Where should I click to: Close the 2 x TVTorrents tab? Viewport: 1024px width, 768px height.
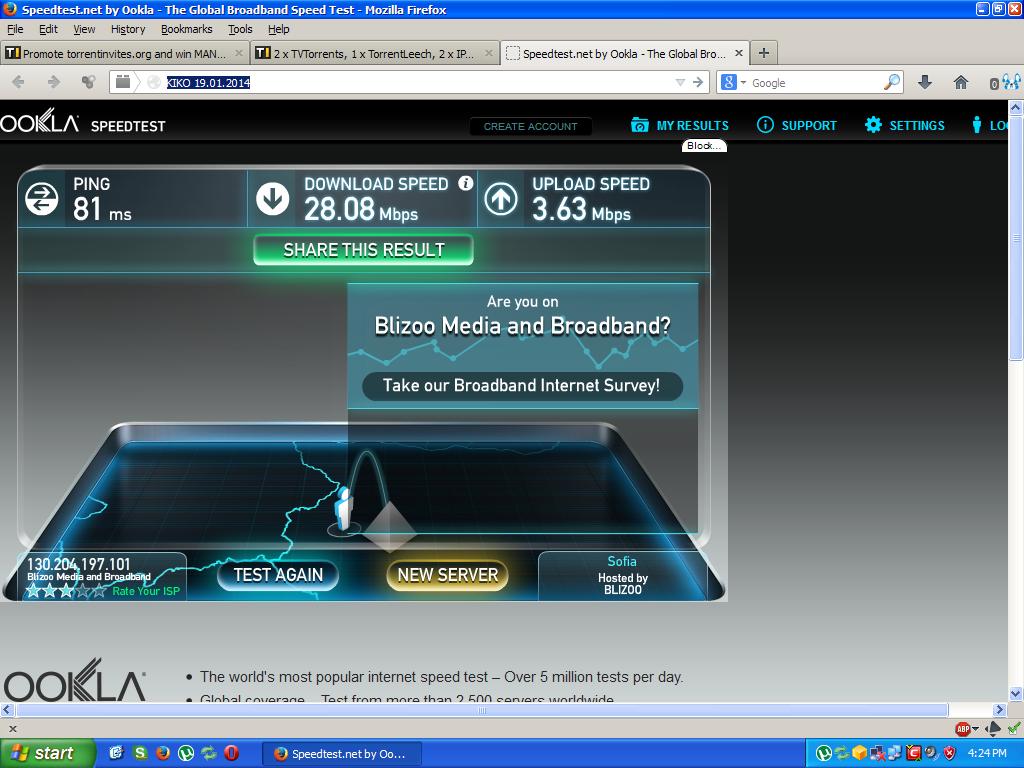488,53
